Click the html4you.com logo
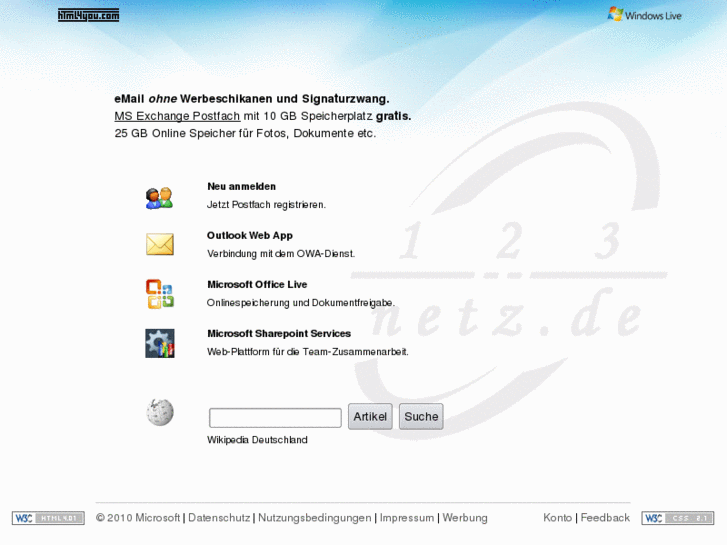Image resolution: width=727 pixels, height=545 pixels. point(89,15)
